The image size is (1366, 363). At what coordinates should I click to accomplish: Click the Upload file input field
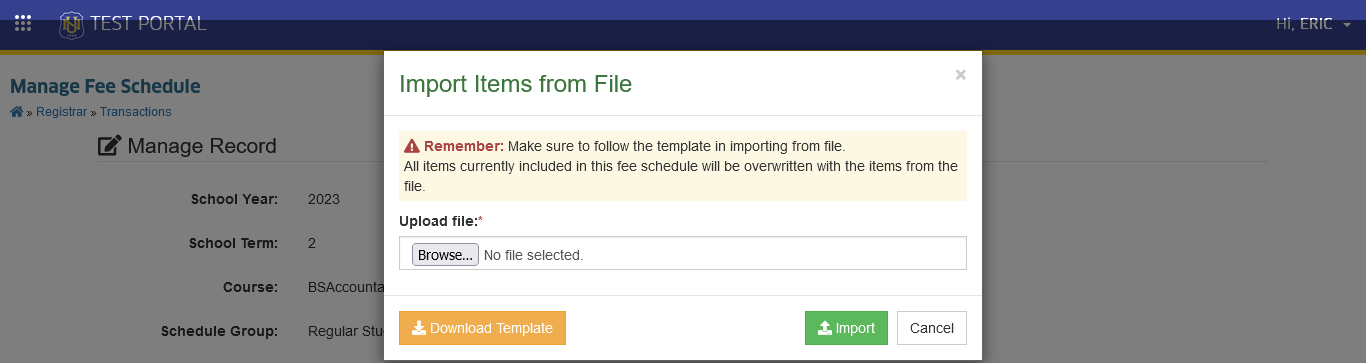pyautogui.click(x=683, y=253)
